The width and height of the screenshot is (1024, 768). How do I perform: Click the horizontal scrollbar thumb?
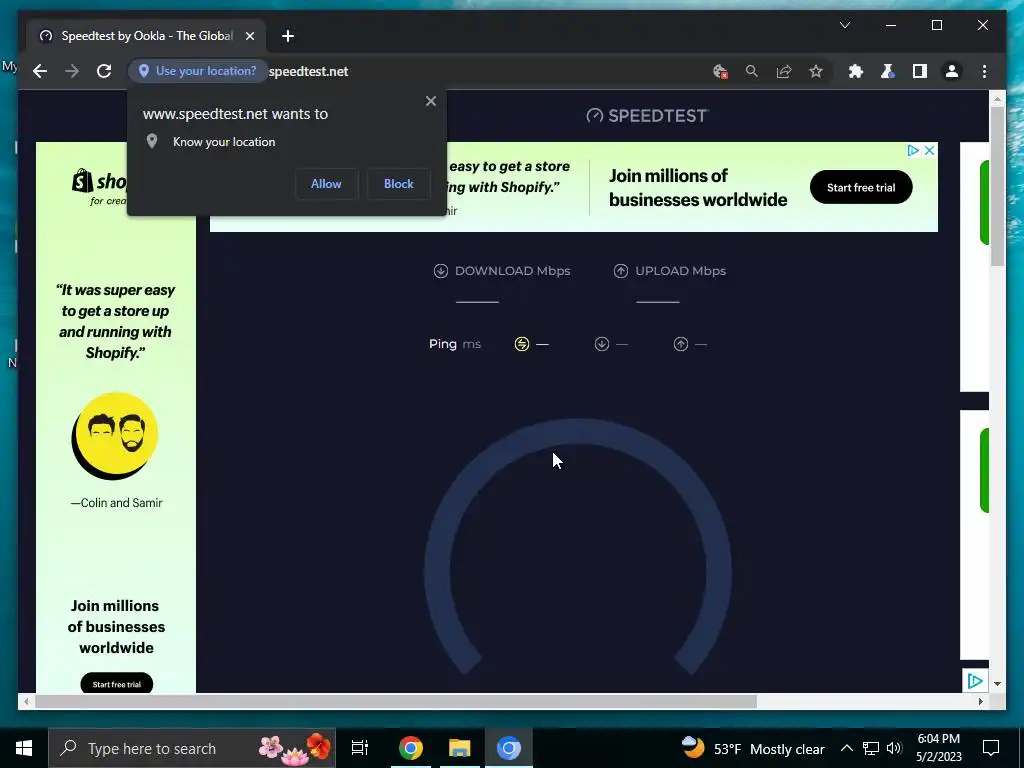click(396, 701)
